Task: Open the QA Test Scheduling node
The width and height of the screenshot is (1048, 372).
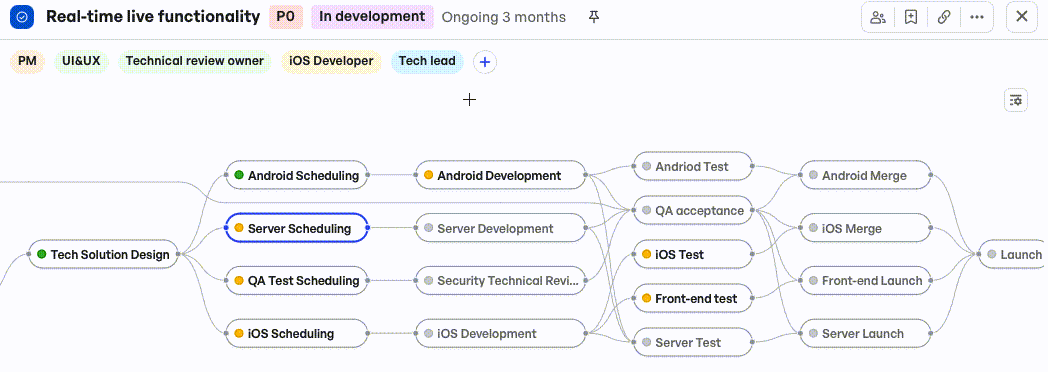Action: tap(297, 281)
